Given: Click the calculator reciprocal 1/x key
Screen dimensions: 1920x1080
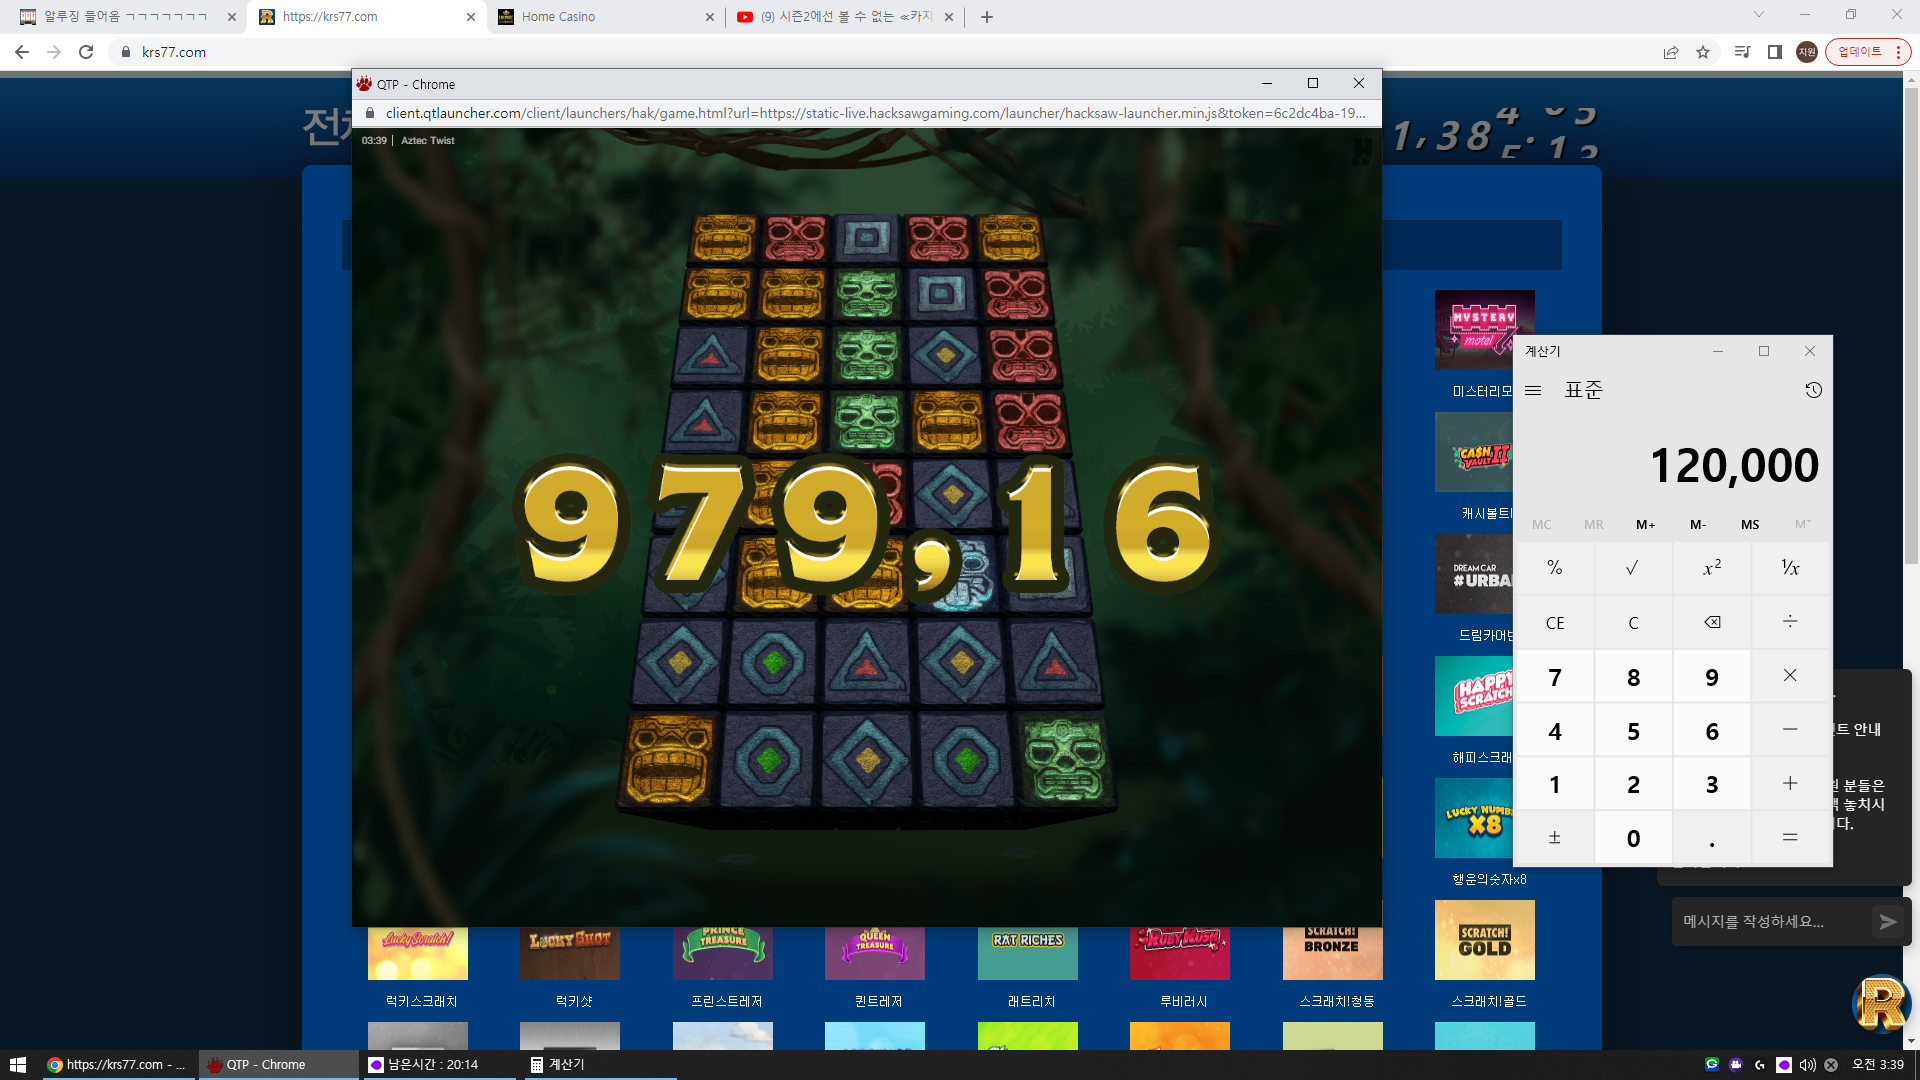Looking at the screenshot, I should (1790, 568).
